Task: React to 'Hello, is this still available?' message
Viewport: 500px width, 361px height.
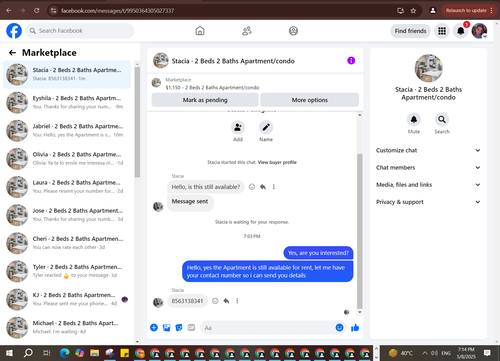Action: click(252, 187)
